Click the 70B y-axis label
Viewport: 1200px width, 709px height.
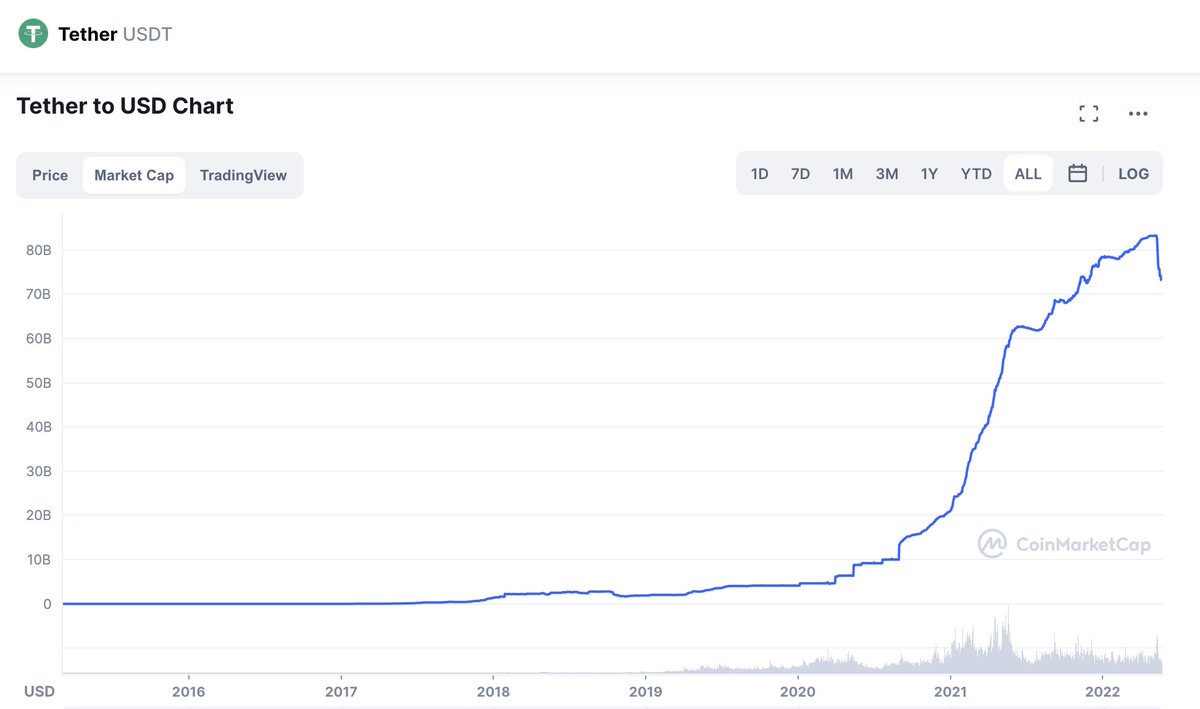(x=39, y=294)
